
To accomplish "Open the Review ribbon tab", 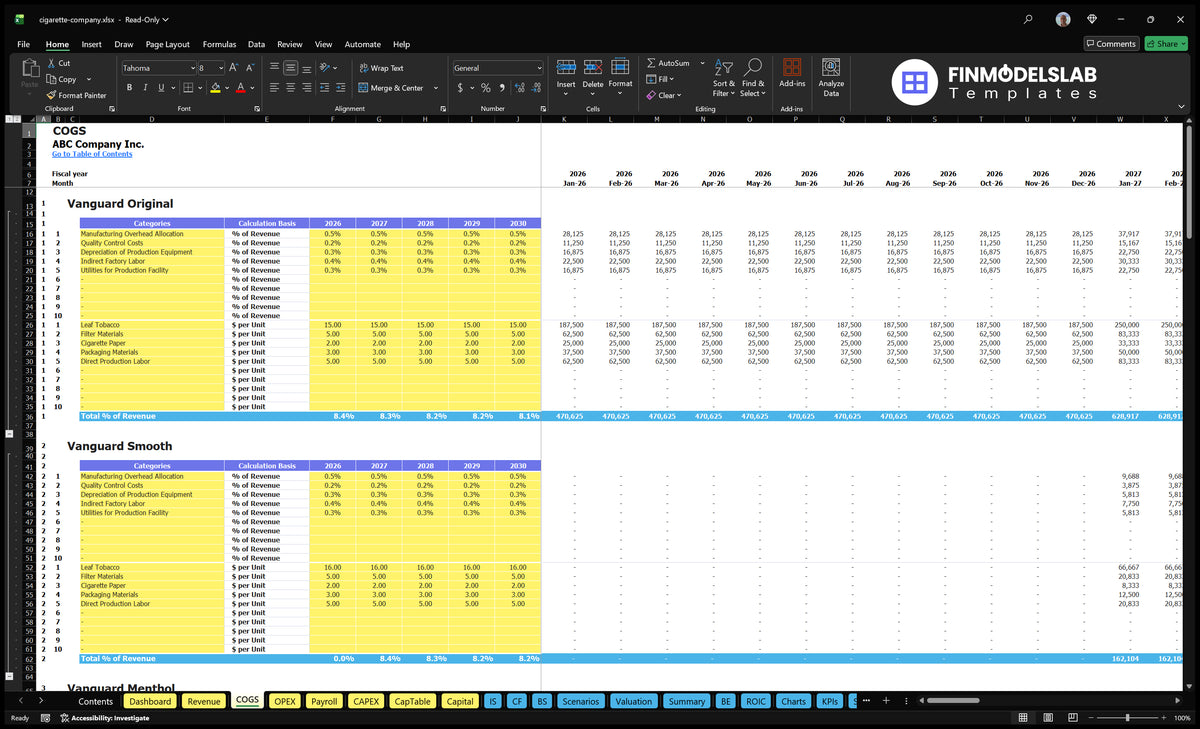I will click(x=290, y=44).
